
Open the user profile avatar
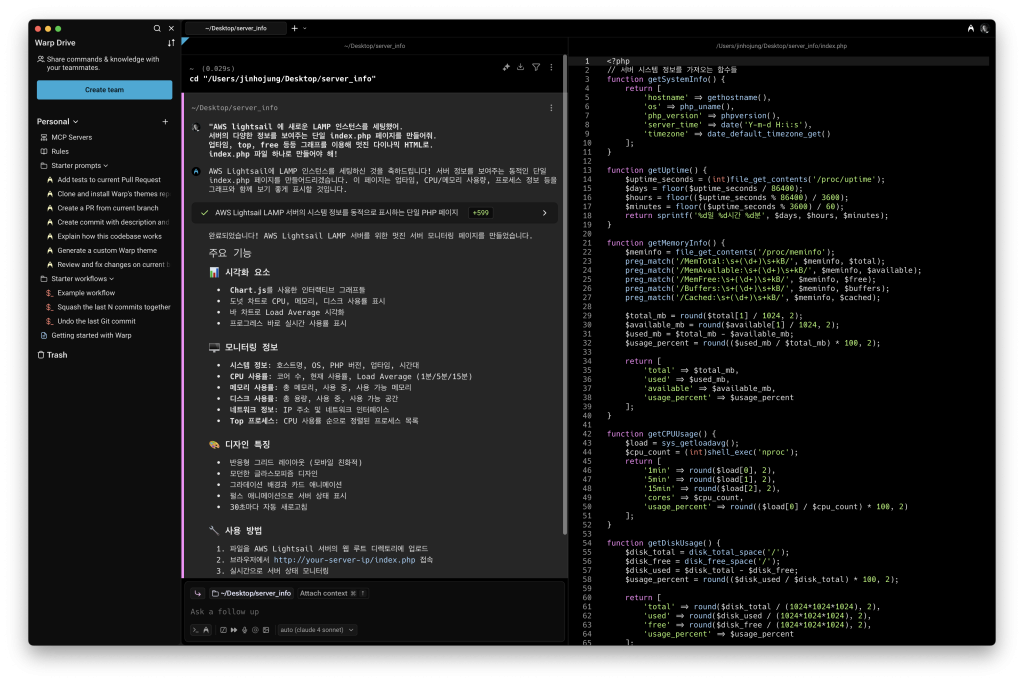point(984,29)
